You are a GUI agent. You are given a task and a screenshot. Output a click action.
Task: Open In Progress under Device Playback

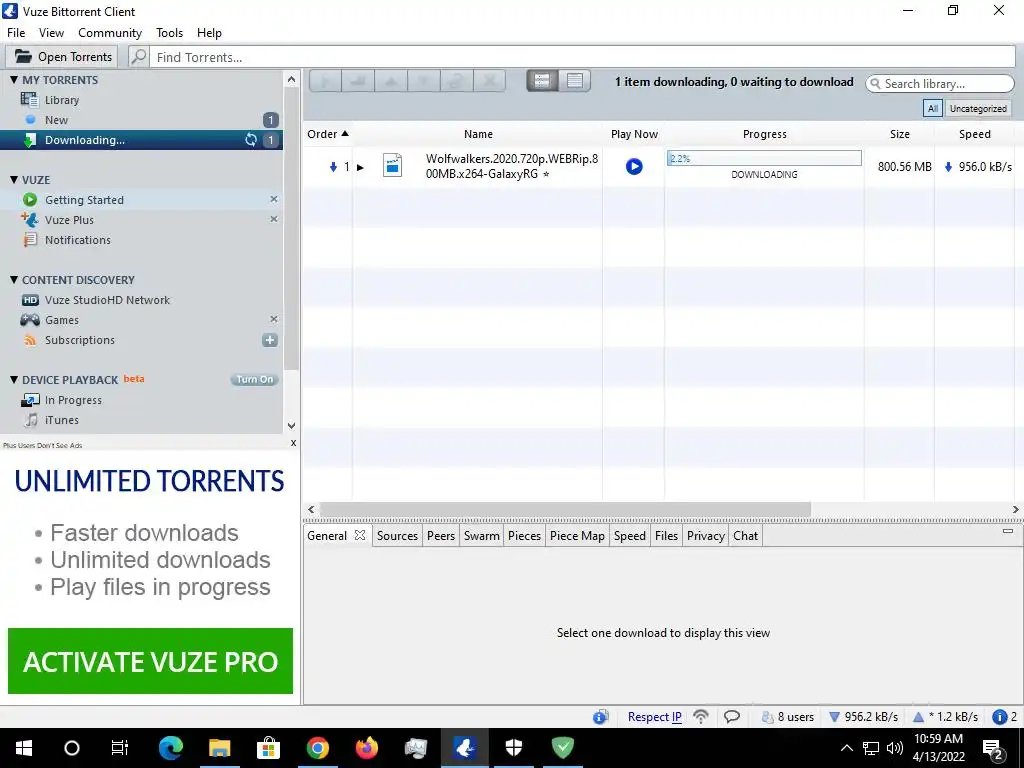coord(73,400)
